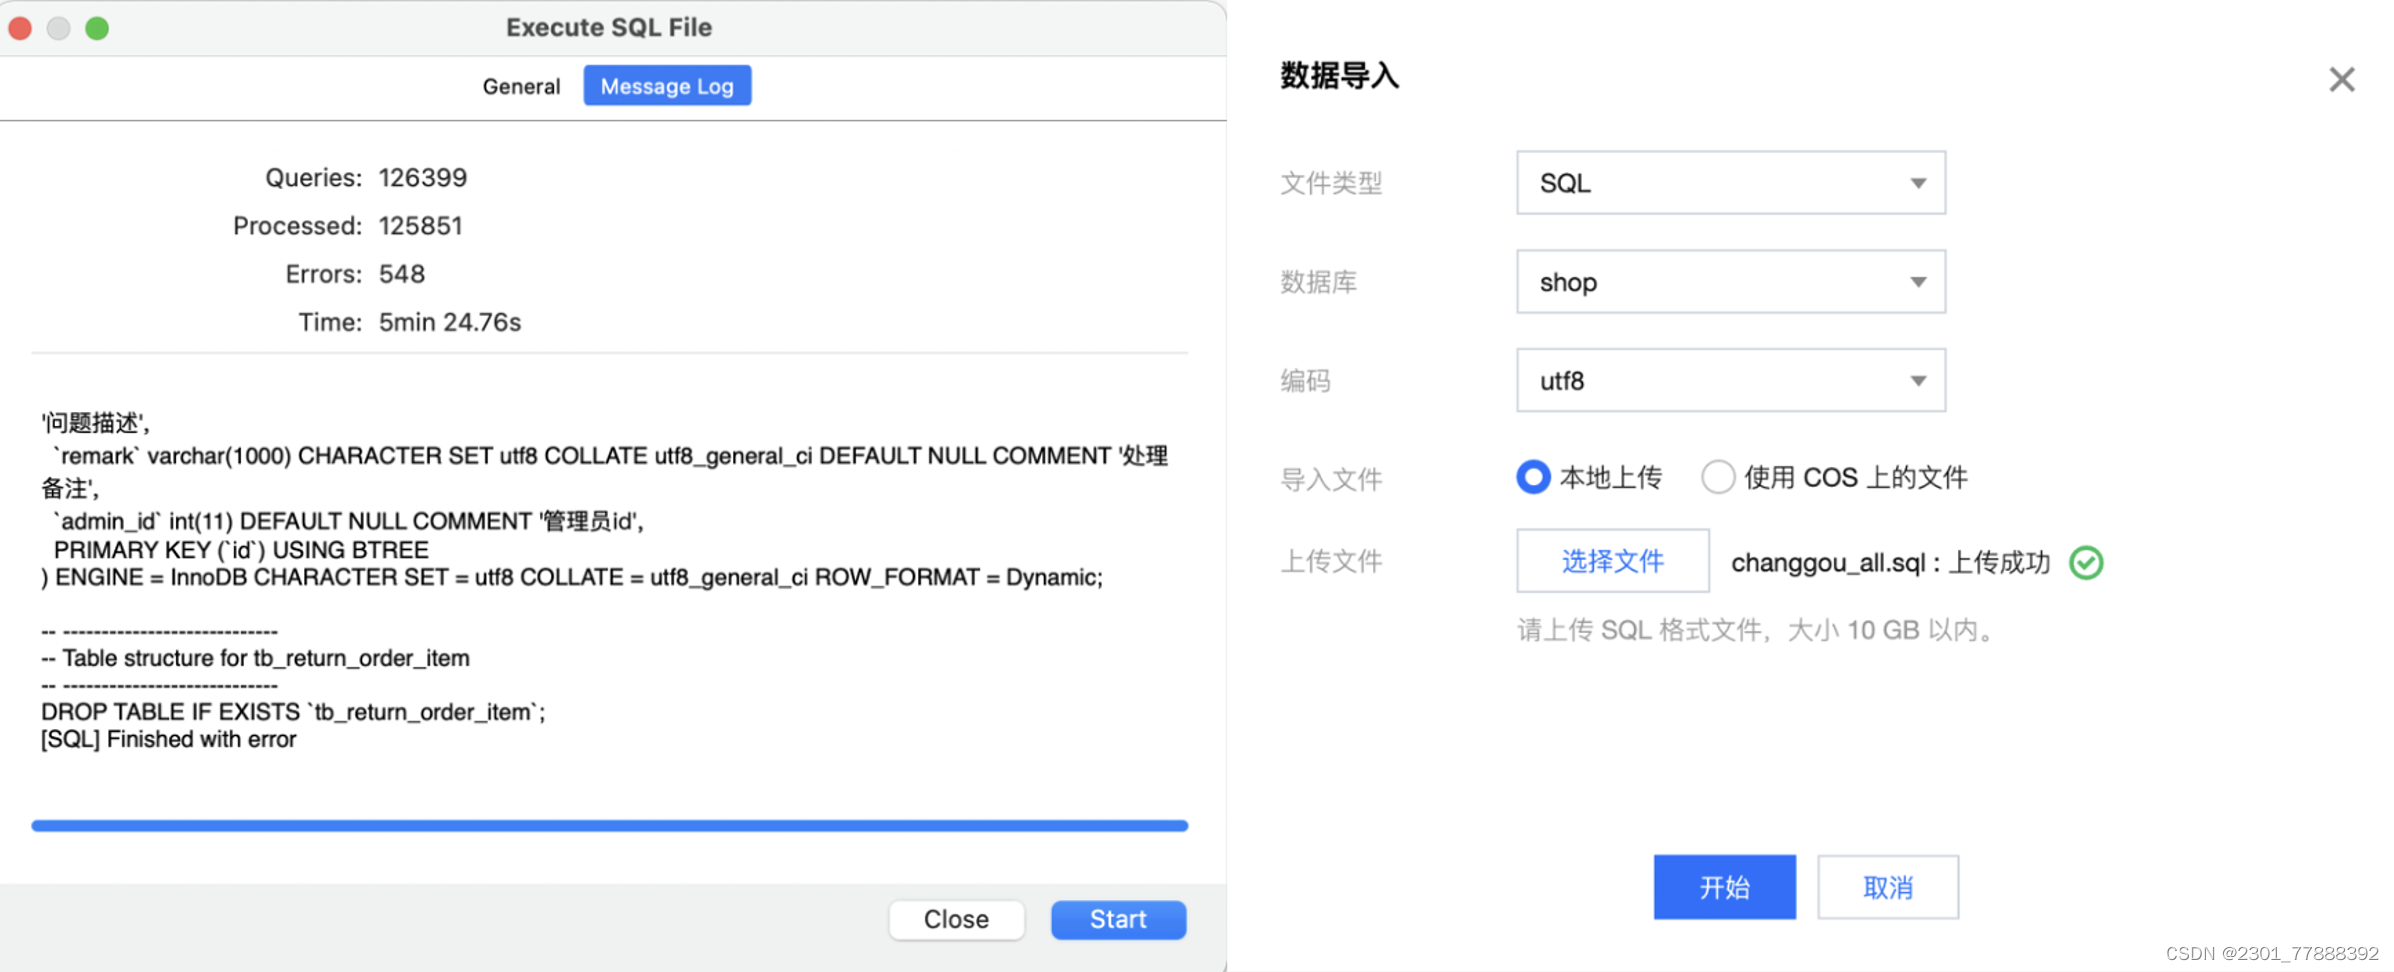Click the blue 开始 button
Screen dimensions: 2394x972
click(x=1724, y=887)
